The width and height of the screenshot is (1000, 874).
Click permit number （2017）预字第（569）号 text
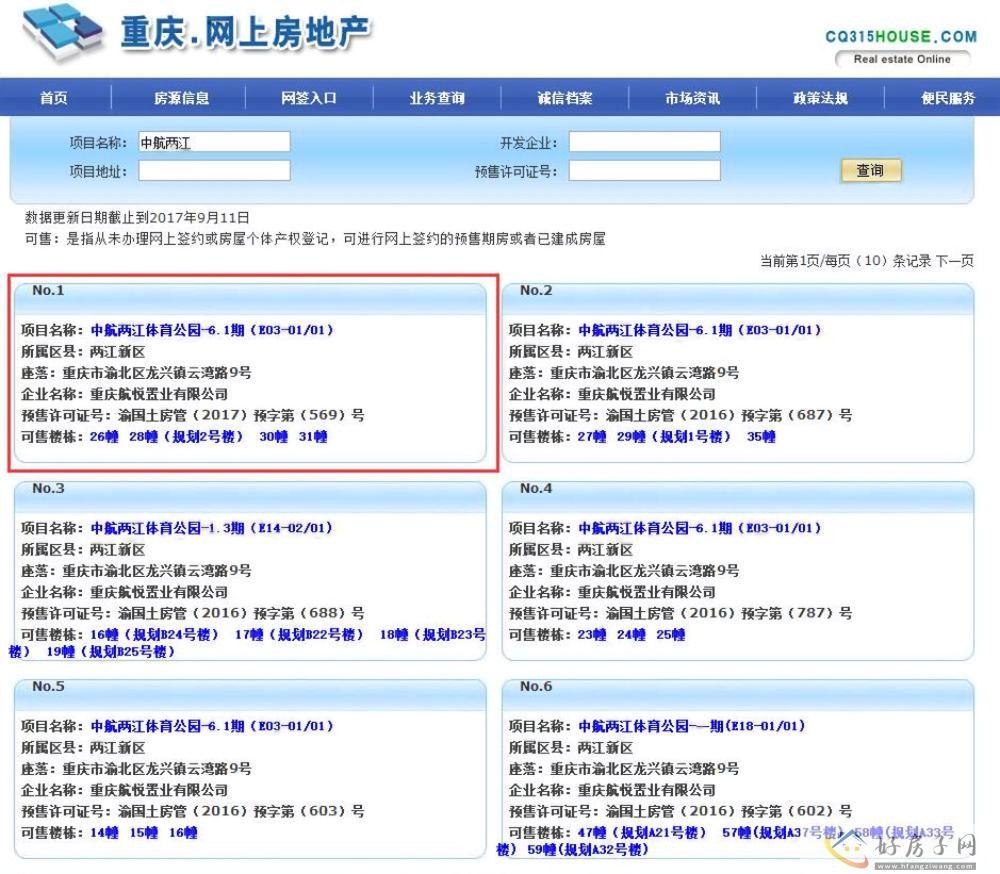click(x=277, y=415)
